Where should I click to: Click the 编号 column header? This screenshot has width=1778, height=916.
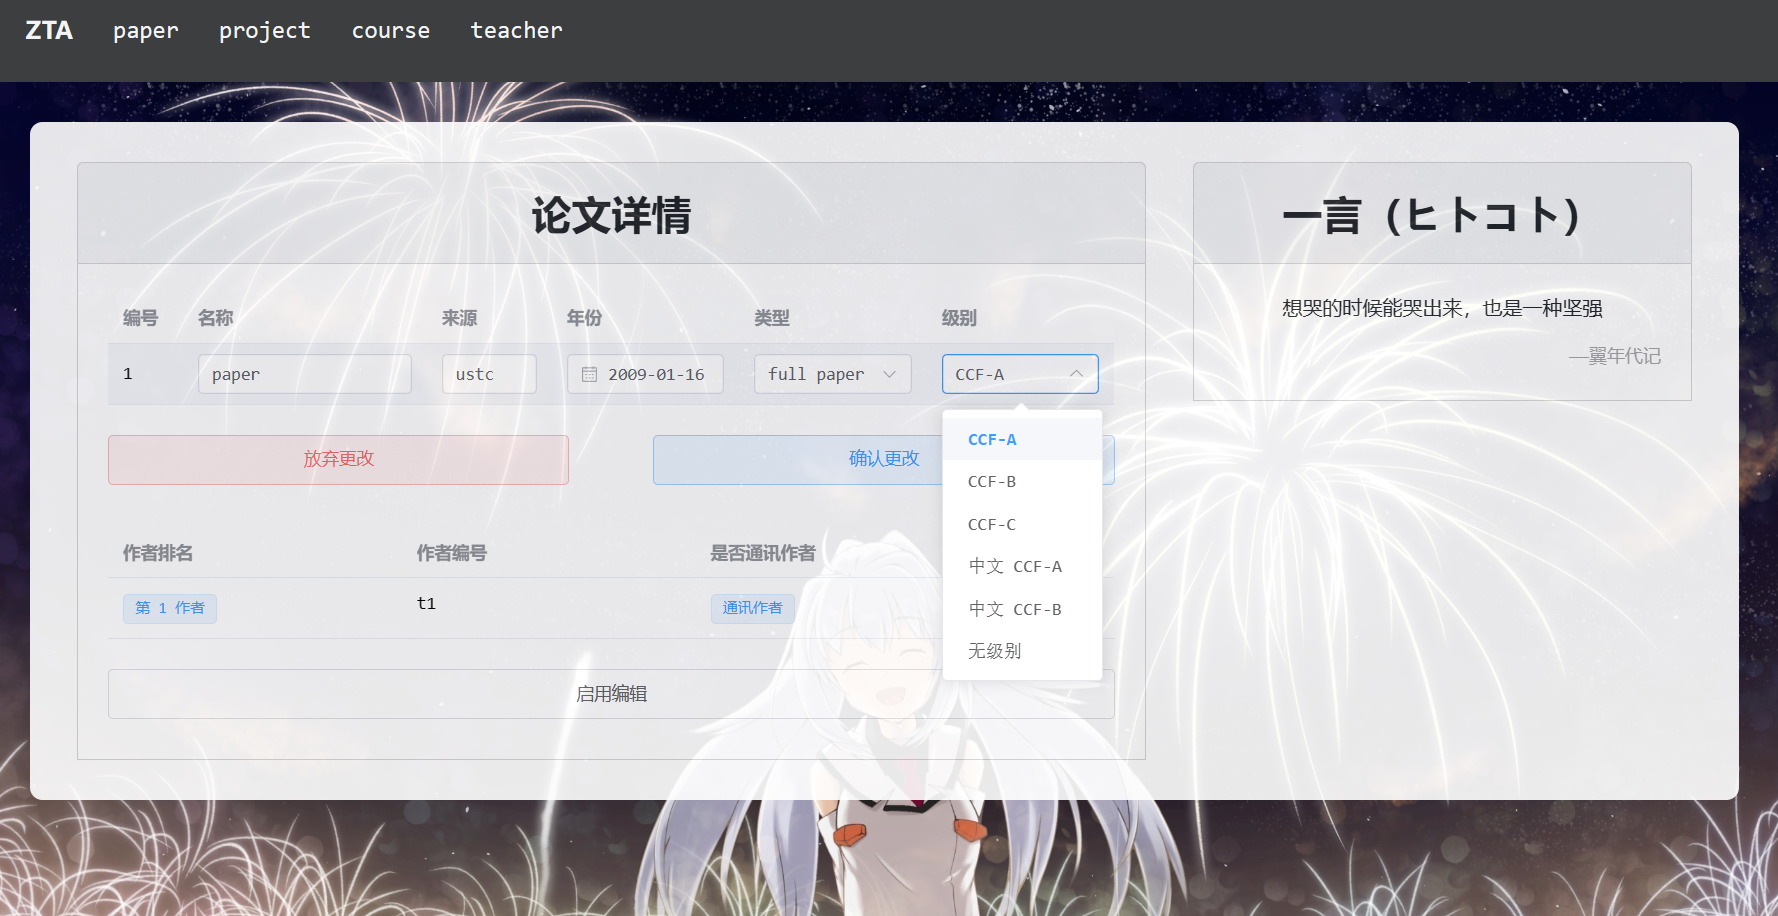pyautogui.click(x=141, y=318)
